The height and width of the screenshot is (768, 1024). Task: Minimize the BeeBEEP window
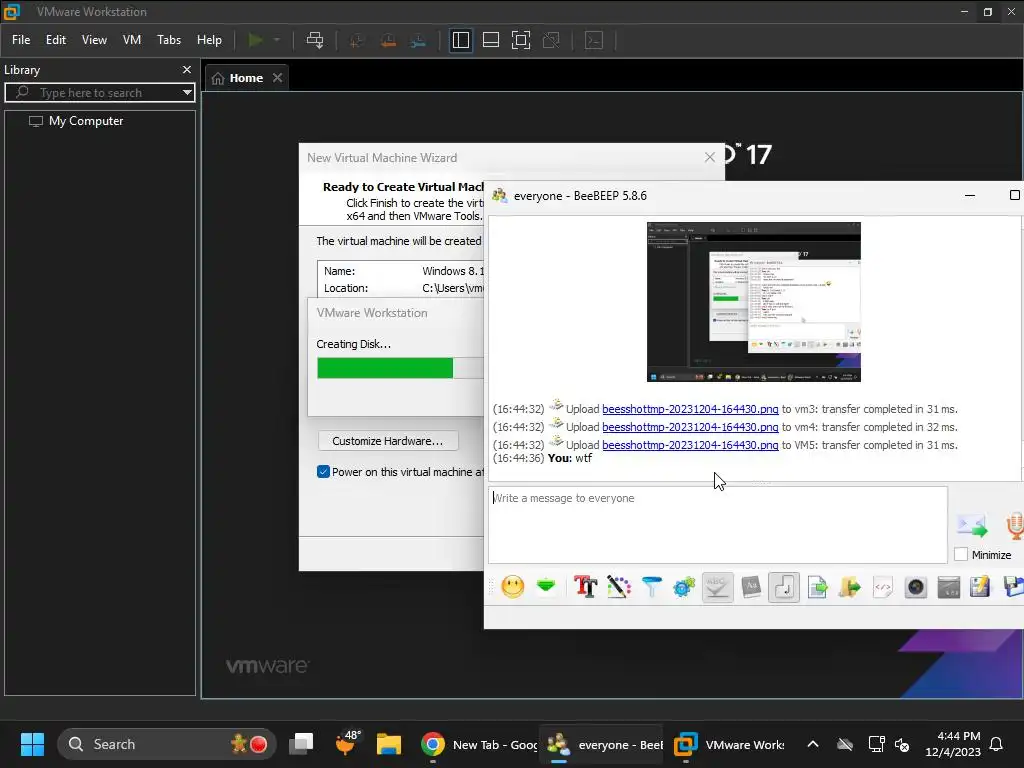tap(970, 195)
